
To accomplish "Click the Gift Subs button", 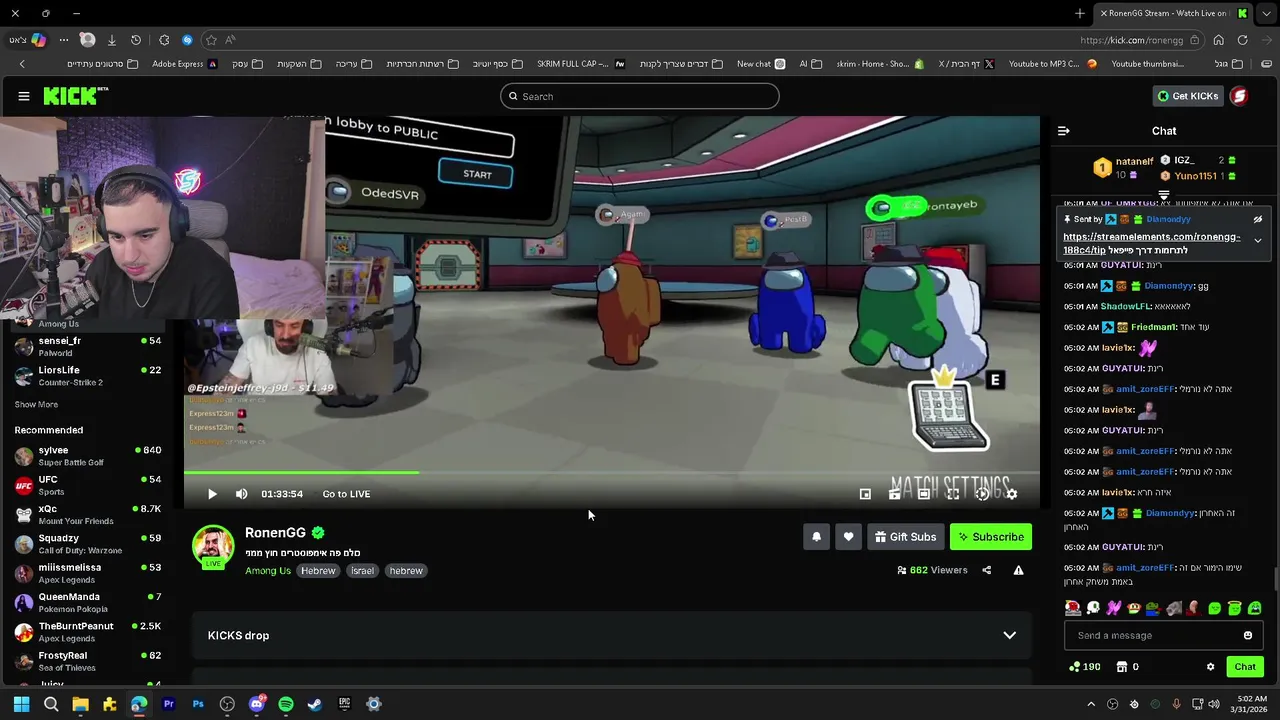I will tap(905, 537).
